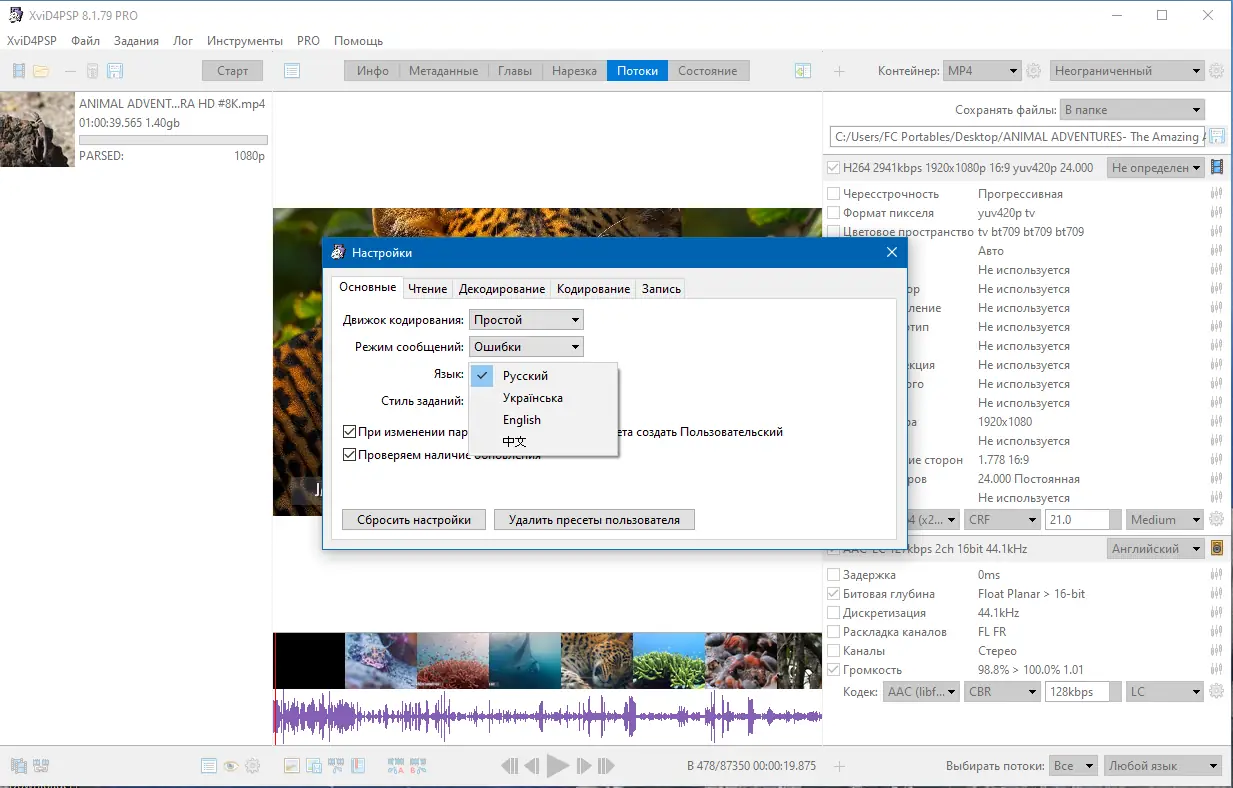
Task: Toggle the Битовая глубина checkbox in audio section
Action: point(833,593)
